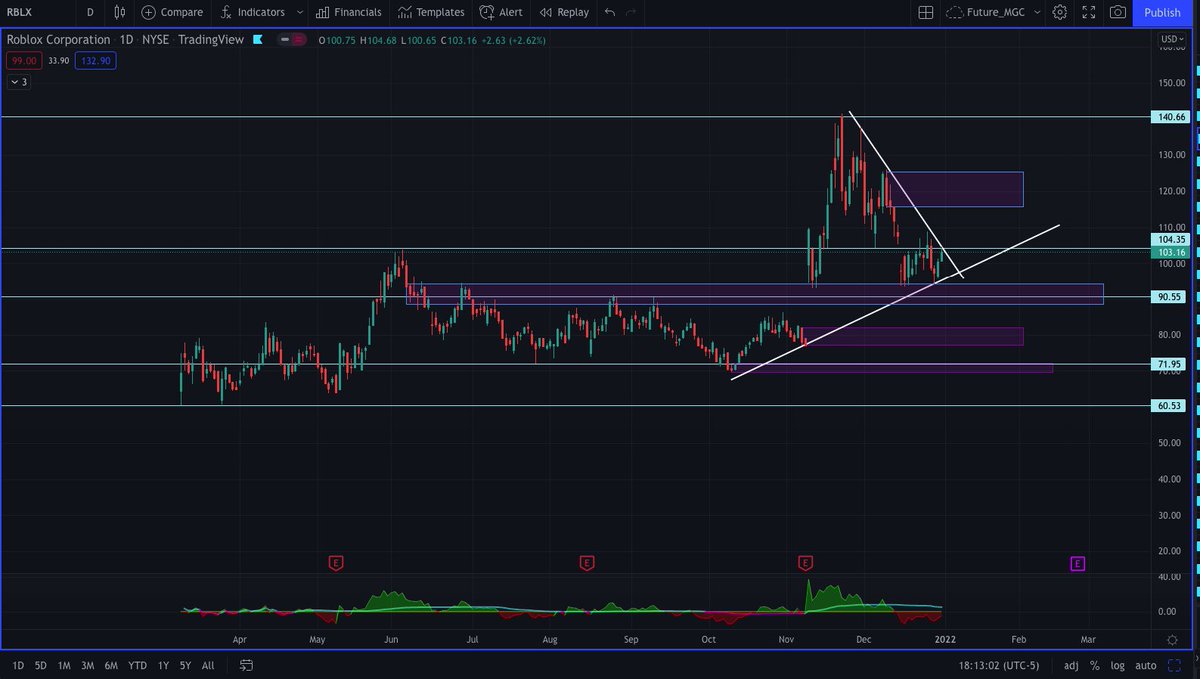This screenshot has height=679, width=1200.
Task: Select the 1M time range
Action: click(64, 665)
